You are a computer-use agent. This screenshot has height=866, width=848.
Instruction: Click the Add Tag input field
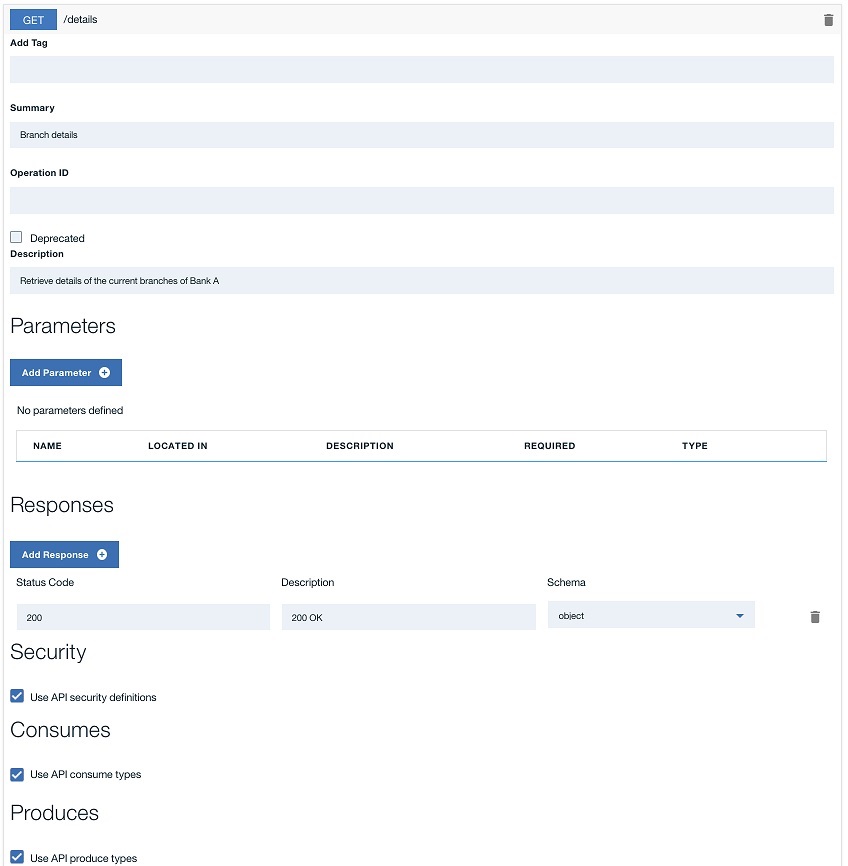421,69
